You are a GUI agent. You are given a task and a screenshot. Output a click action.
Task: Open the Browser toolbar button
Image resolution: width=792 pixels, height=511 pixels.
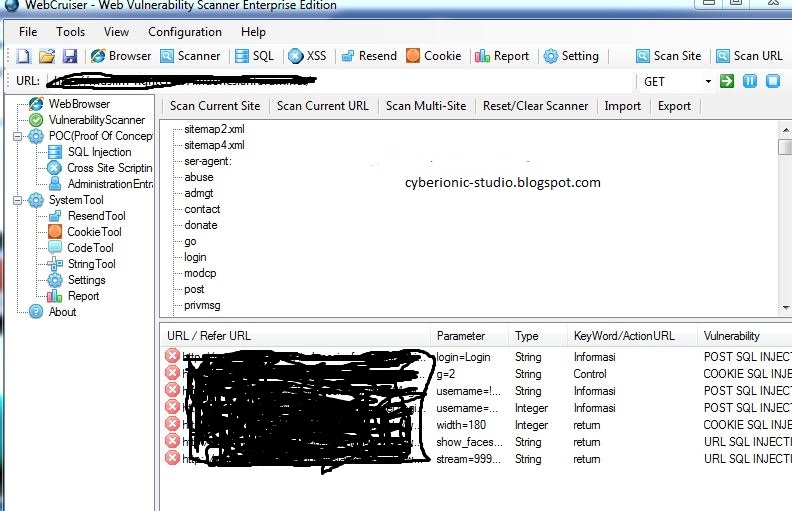coord(121,56)
